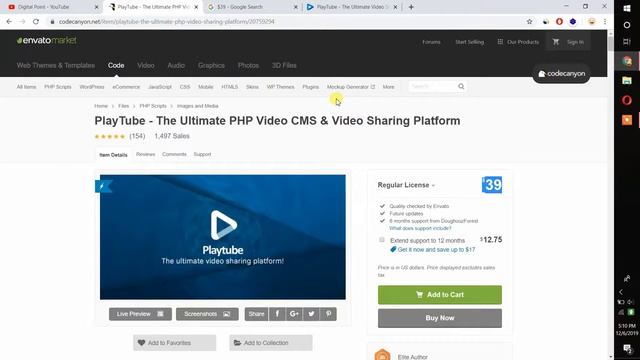Reload the page in Chrome
Screen dimensions: 640x360
click(36, 22)
